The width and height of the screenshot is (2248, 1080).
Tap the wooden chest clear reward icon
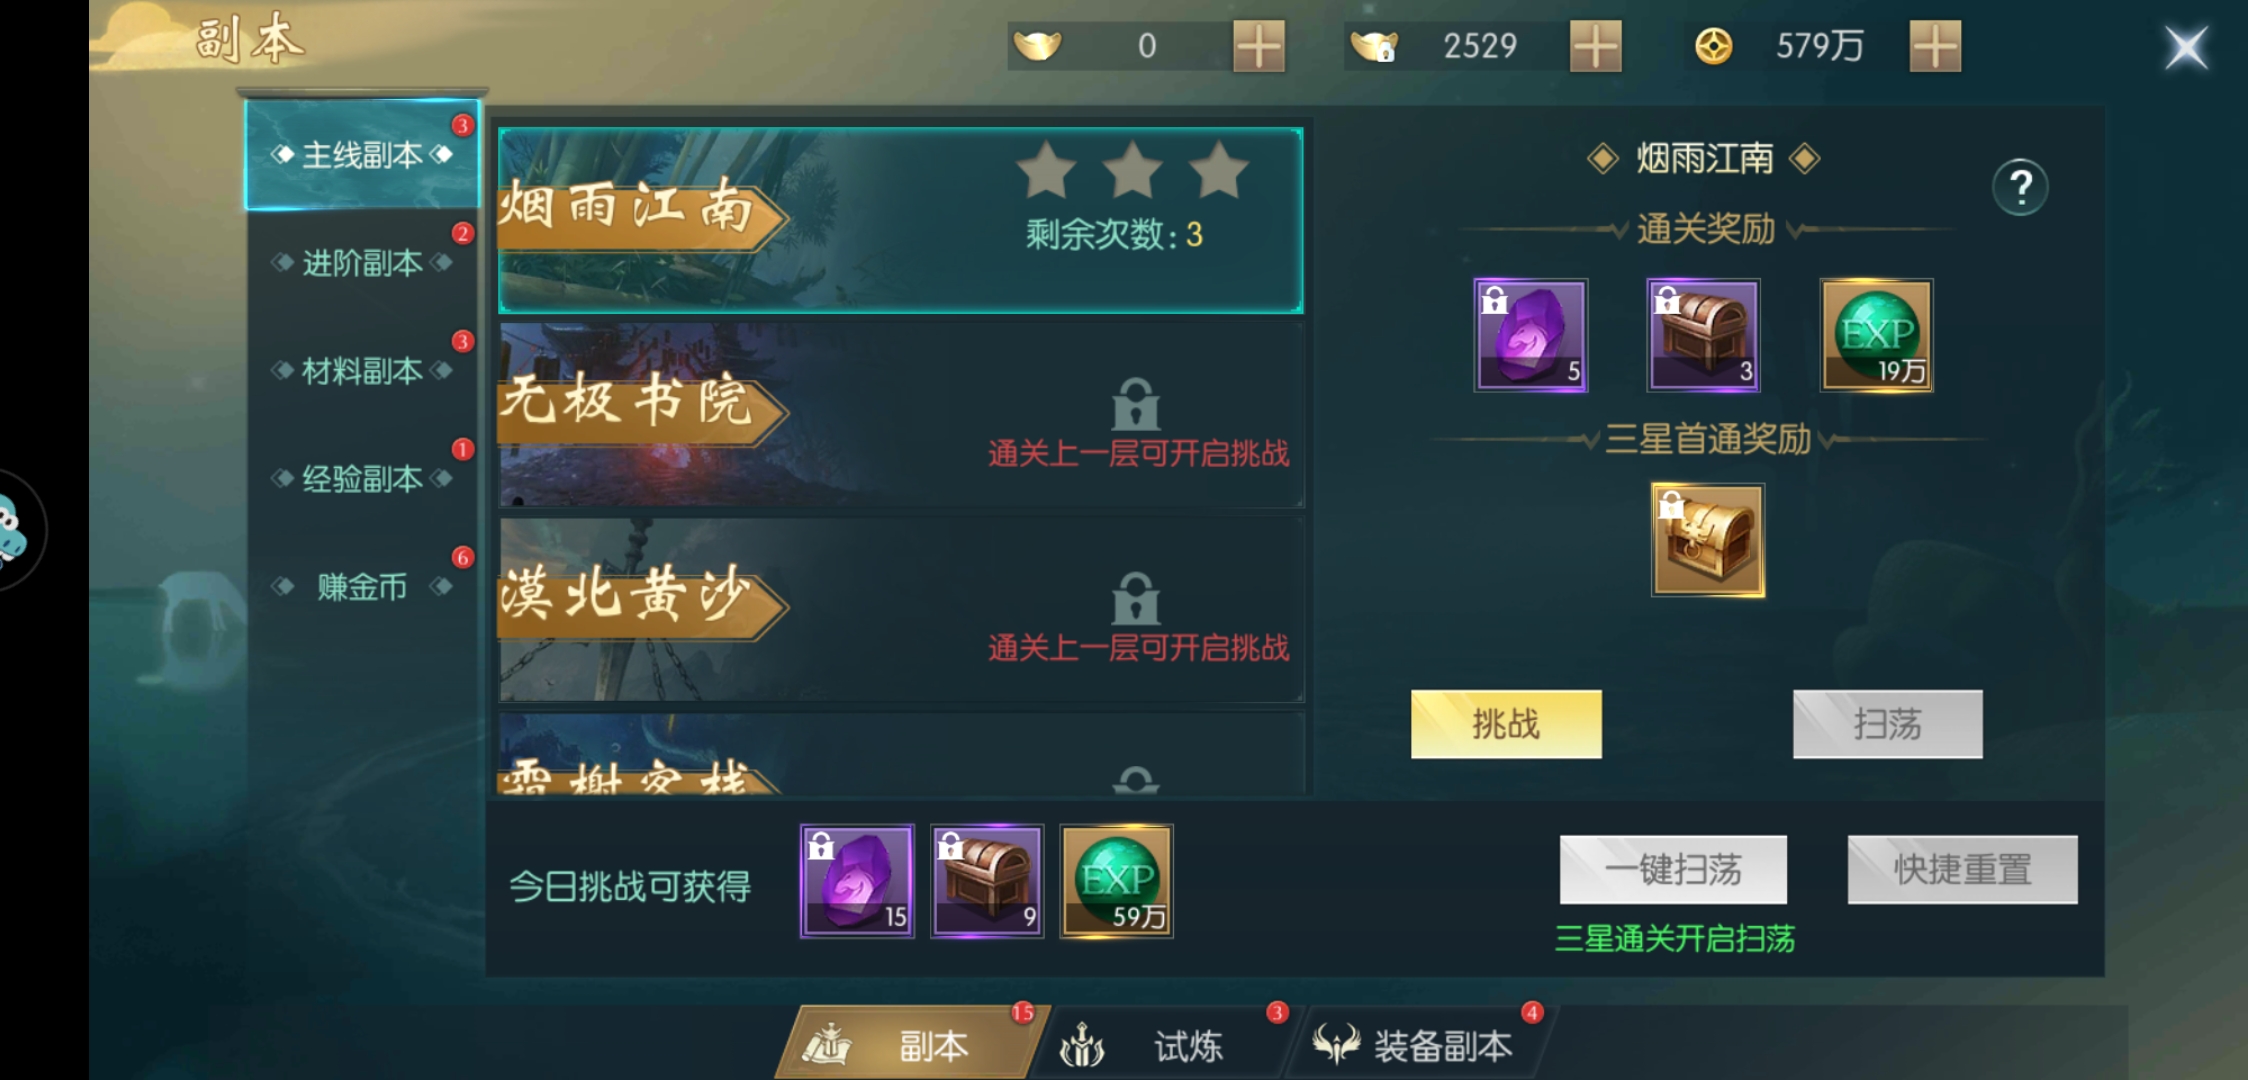point(1703,335)
